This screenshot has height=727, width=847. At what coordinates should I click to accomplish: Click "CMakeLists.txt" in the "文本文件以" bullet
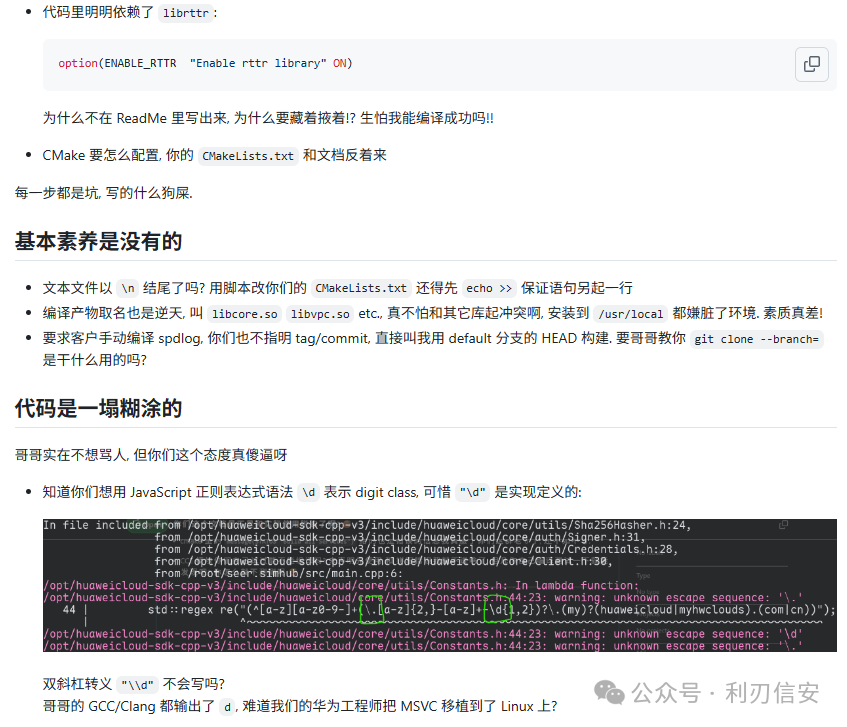(x=361, y=288)
